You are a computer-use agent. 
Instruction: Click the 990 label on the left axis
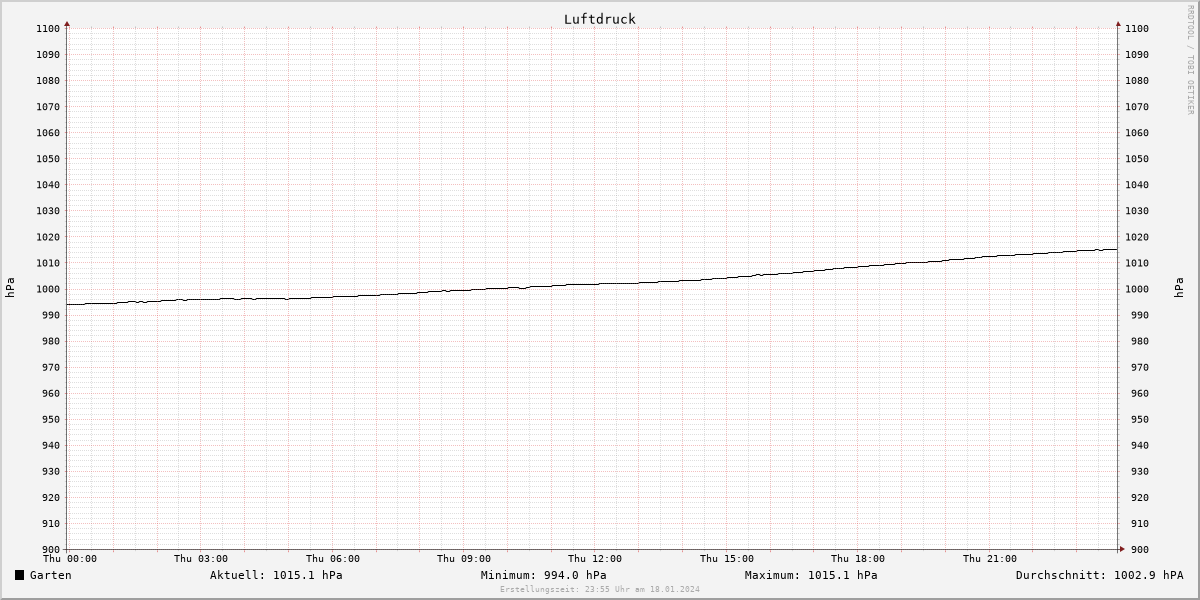[51, 315]
